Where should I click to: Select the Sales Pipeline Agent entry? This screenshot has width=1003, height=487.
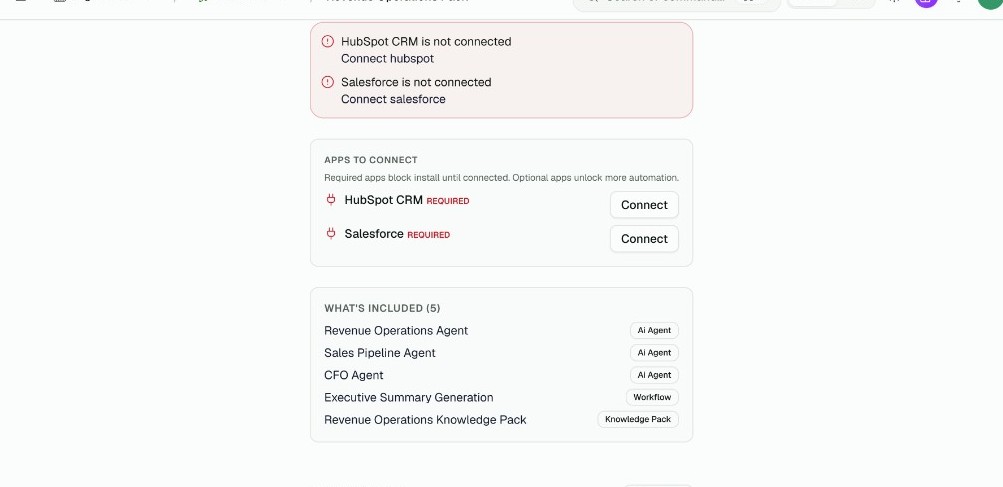[379, 353]
